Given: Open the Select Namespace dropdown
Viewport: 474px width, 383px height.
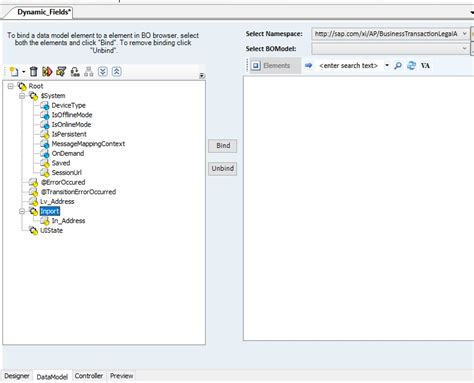Looking at the screenshot, I should [464, 34].
